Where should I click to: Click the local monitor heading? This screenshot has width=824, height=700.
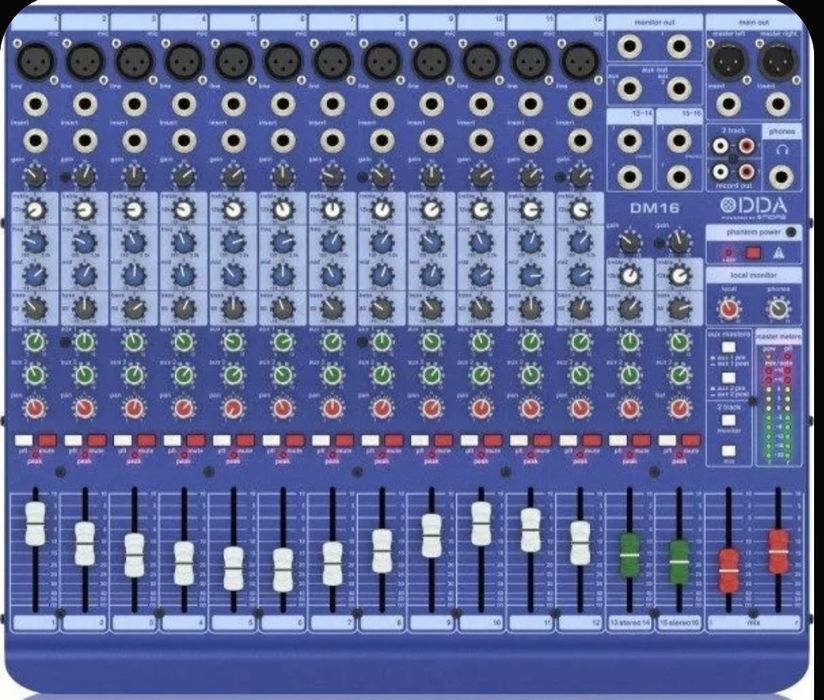point(753,275)
